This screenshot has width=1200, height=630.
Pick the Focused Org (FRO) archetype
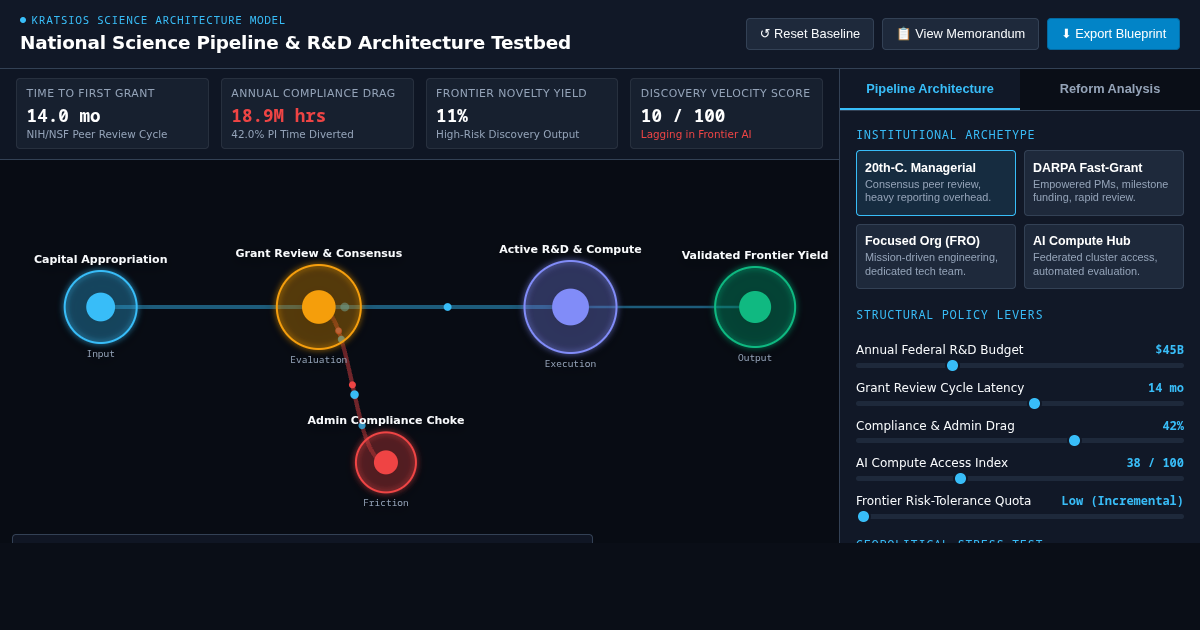click(936, 256)
